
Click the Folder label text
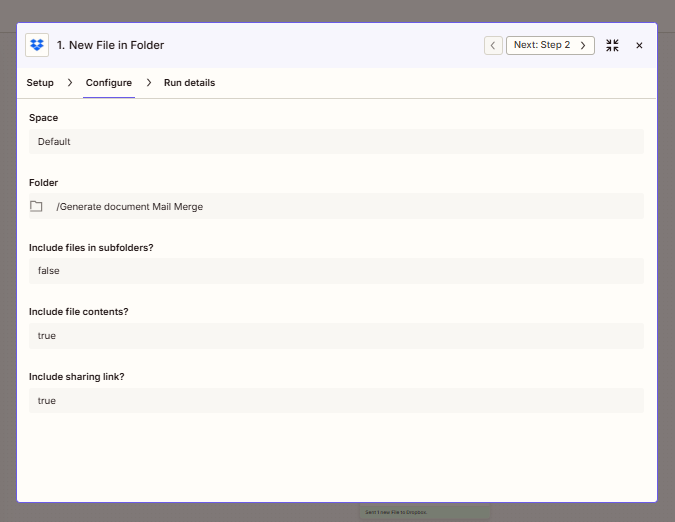44,183
